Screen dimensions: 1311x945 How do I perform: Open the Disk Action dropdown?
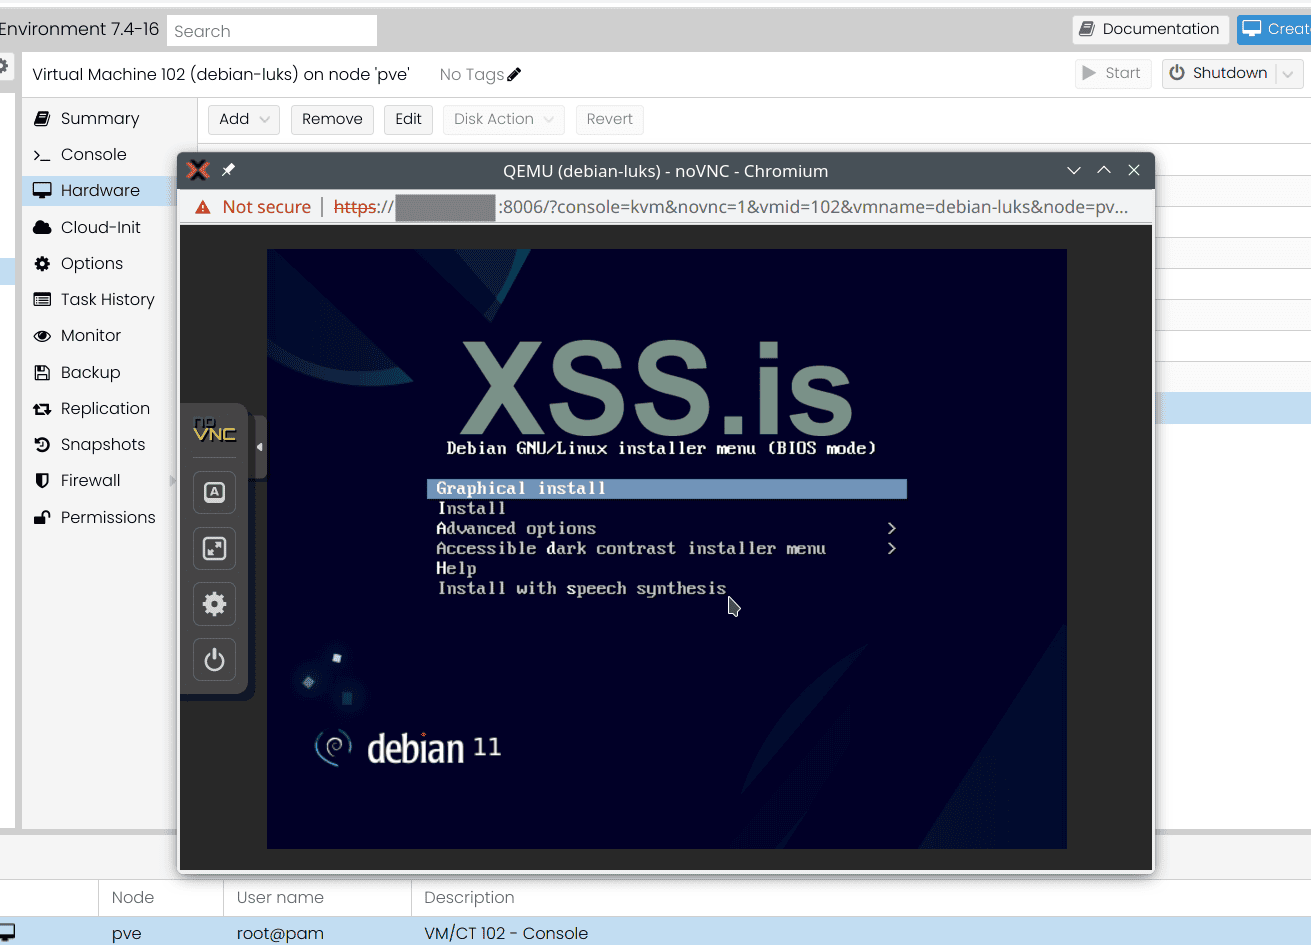(x=504, y=119)
